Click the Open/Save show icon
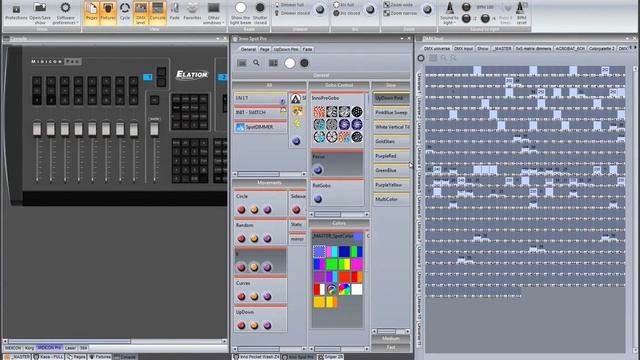 pos(40,12)
